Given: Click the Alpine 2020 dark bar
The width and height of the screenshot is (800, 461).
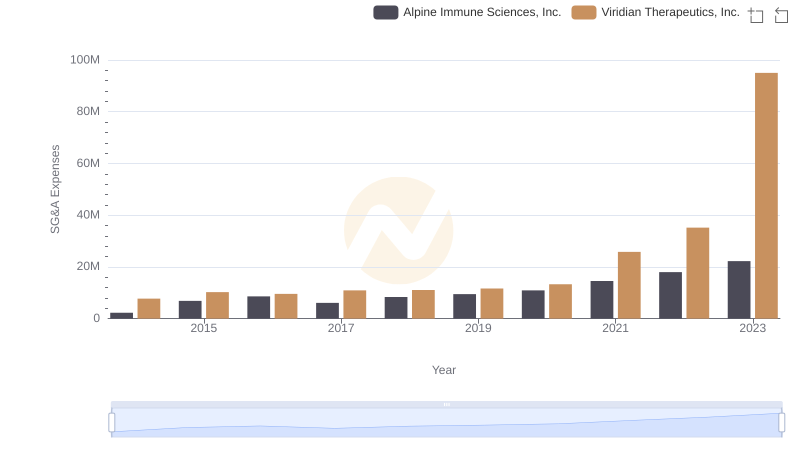Looking at the screenshot, I should [x=533, y=304].
